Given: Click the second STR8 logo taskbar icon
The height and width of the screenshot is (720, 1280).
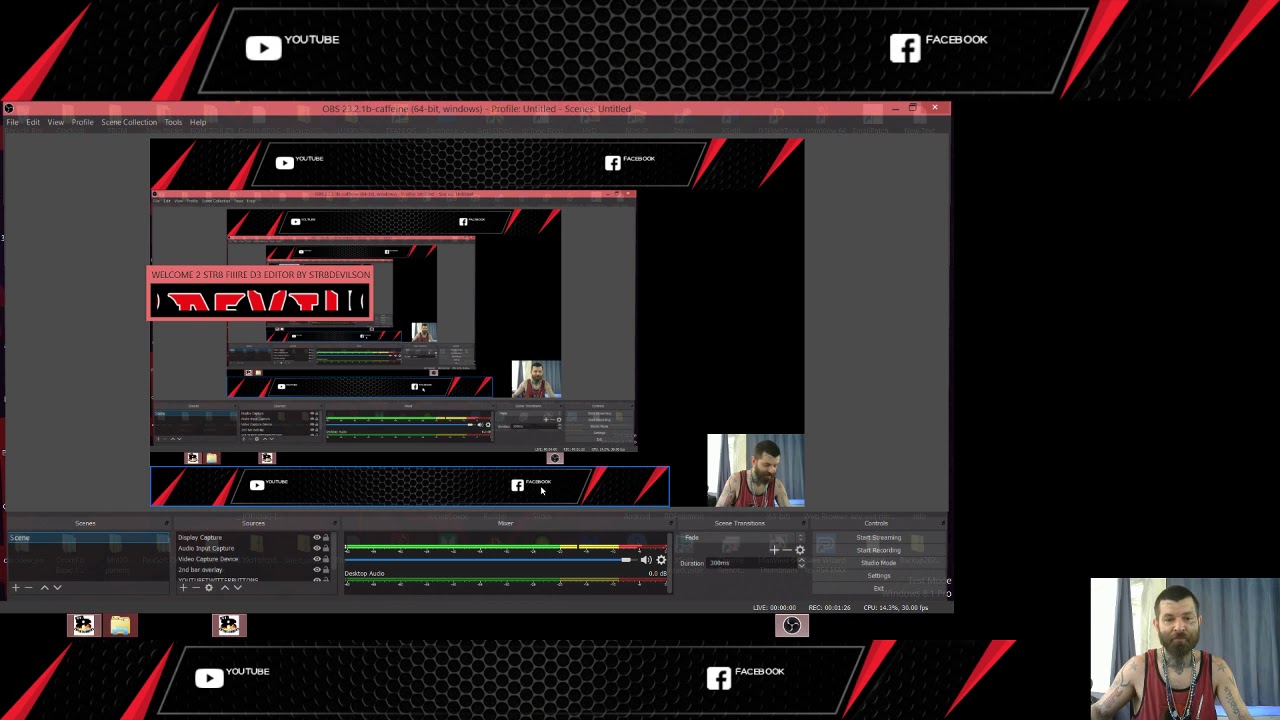Looking at the screenshot, I should click(x=229, y=626).
